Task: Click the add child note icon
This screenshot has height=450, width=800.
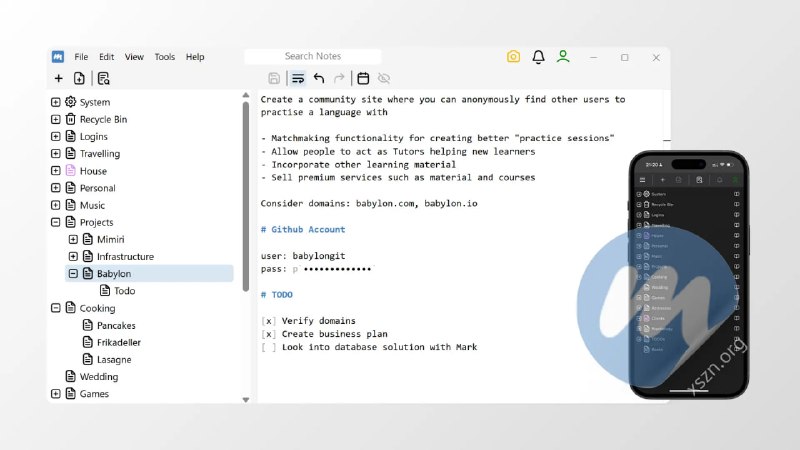Action: 79,78
